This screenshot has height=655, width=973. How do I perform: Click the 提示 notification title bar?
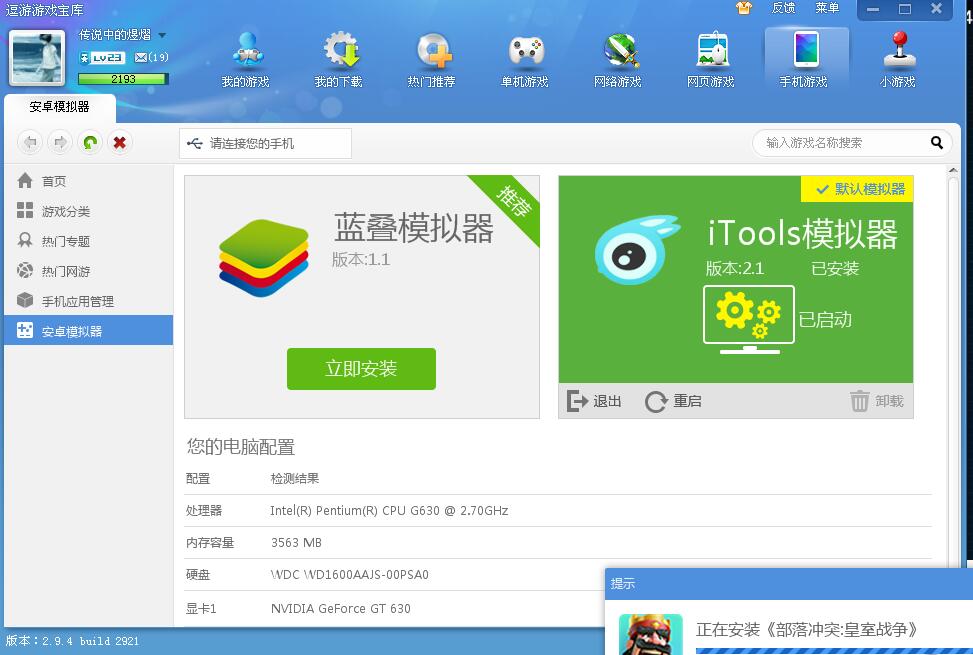point(789,584)
